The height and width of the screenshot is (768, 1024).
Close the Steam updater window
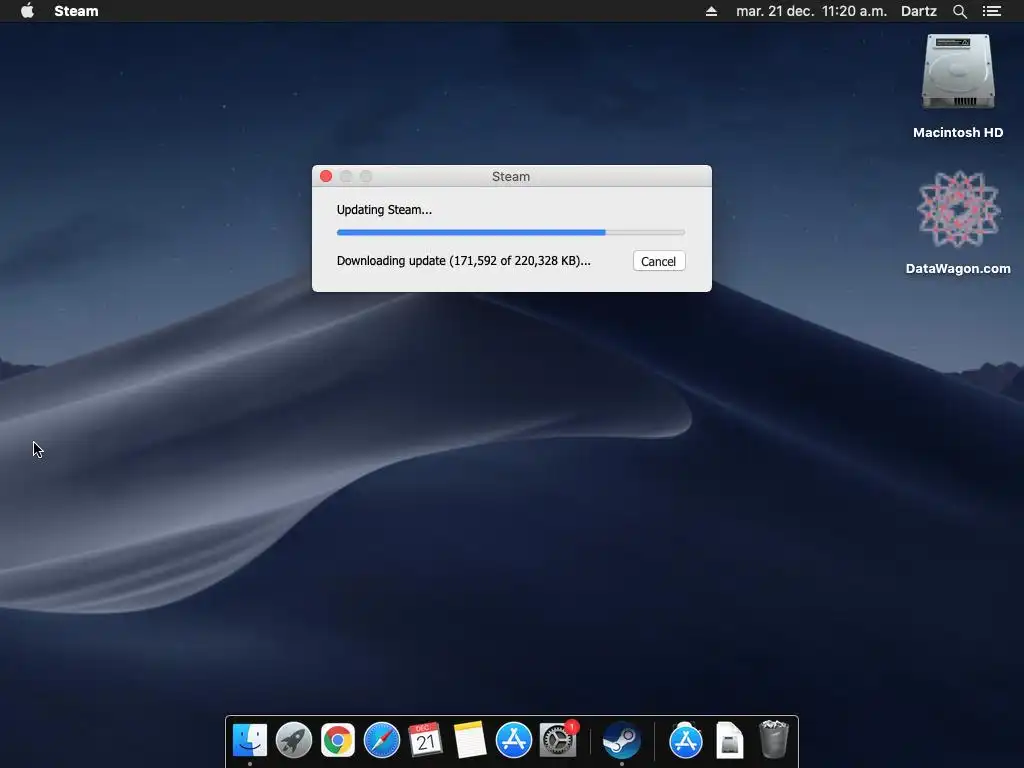pos(326,176)
